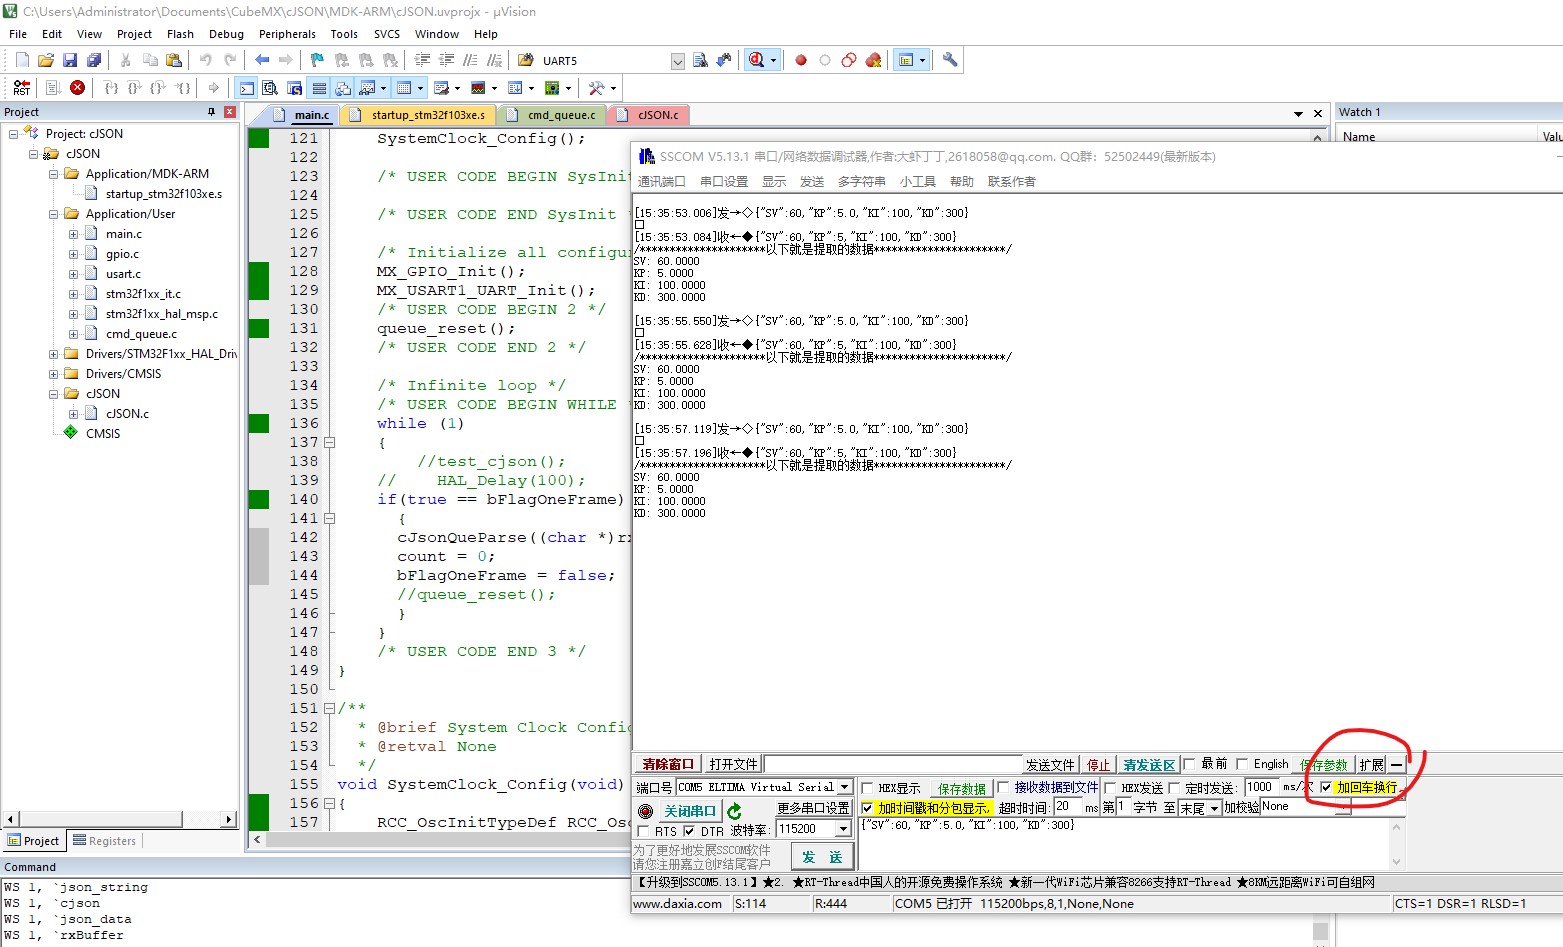The height and width of the screenshot is (947, 1563).
Task: Click the Paste clipboard icon
Action: pyautogui.click(x=173, y=60)
